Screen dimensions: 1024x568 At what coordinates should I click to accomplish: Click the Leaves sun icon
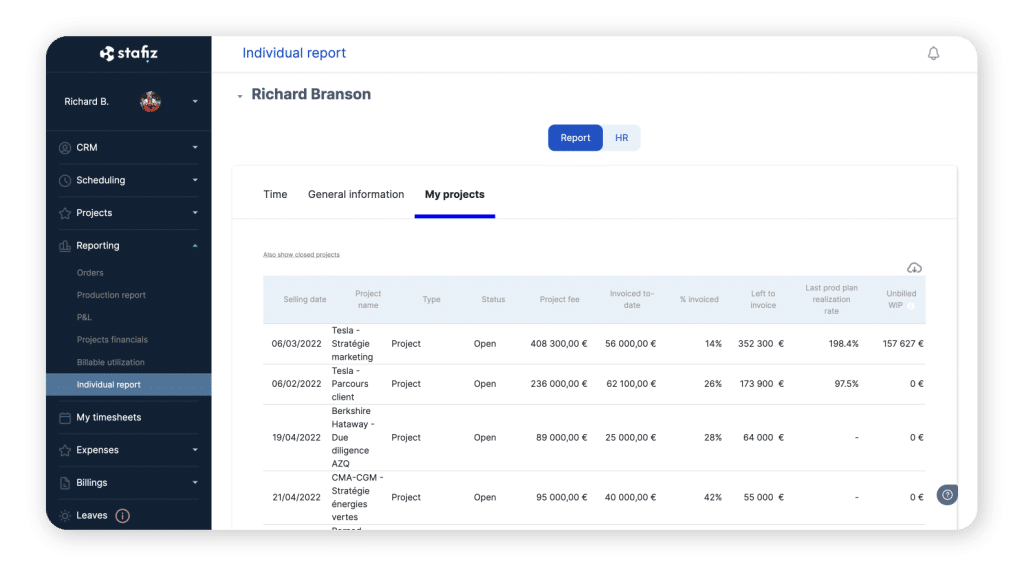[65, 516]
